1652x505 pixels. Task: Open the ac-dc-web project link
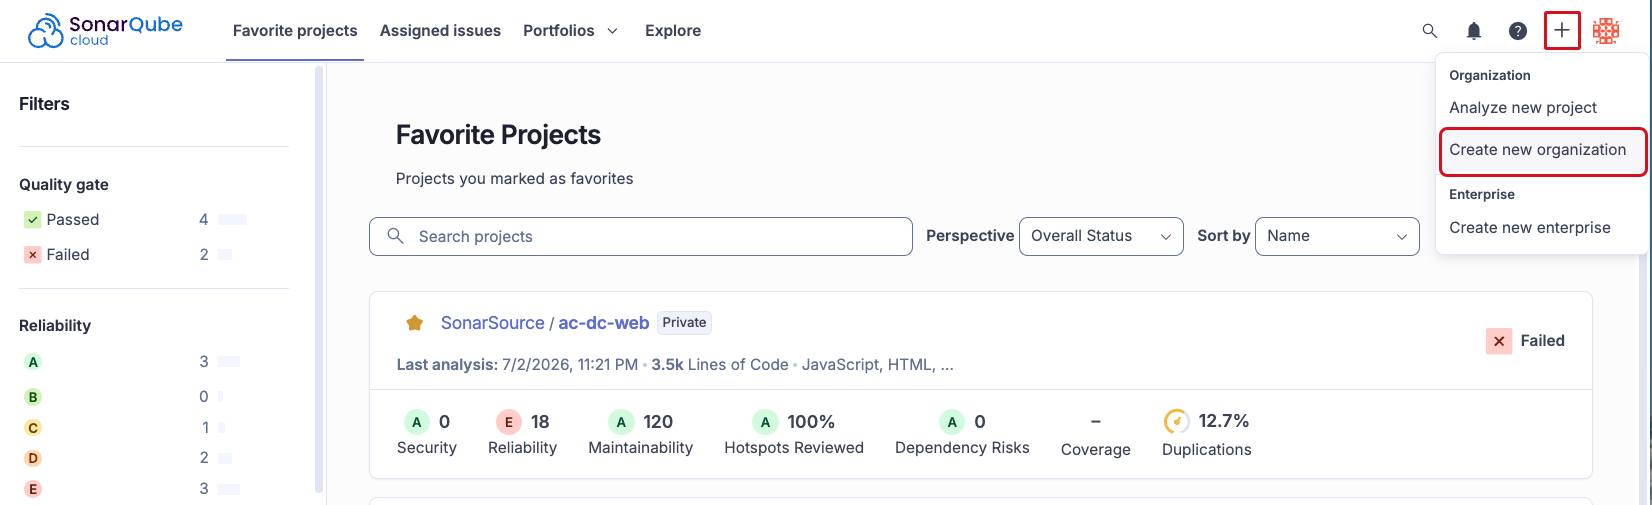coord(604,323)
